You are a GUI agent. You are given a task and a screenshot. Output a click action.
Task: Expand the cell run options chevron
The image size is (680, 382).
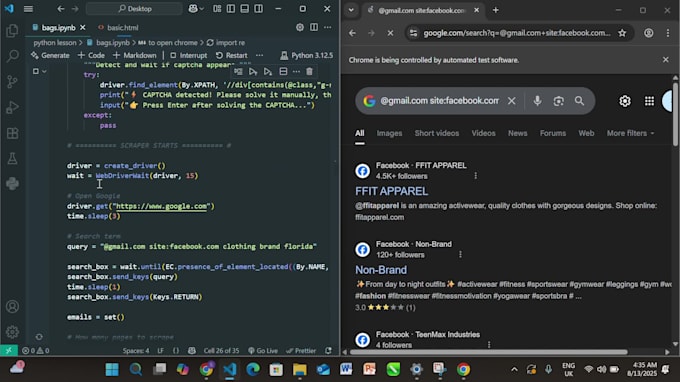tap(44, 71)
